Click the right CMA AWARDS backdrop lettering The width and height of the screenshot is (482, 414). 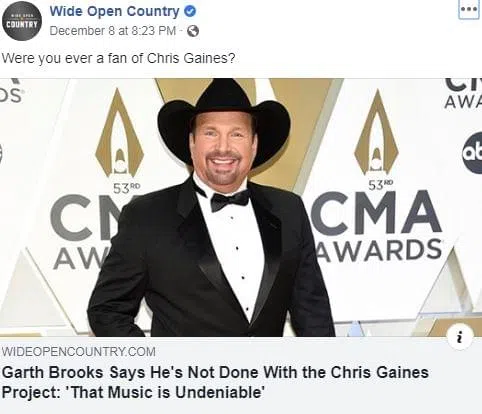[377, 226]
